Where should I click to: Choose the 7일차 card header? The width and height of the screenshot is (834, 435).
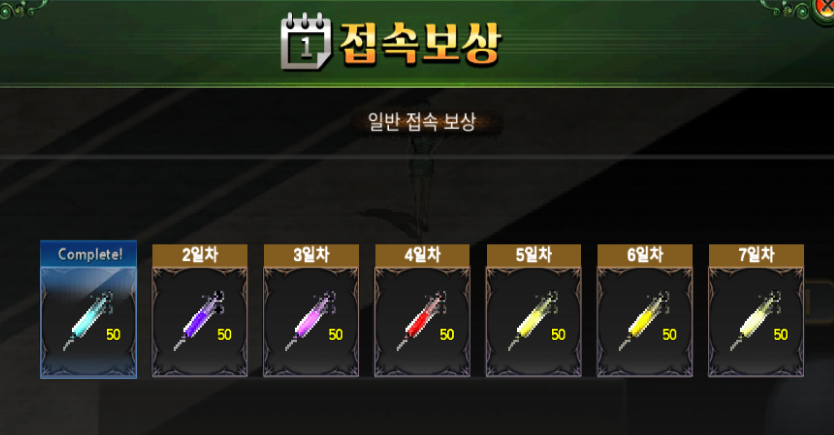point(756,255)
